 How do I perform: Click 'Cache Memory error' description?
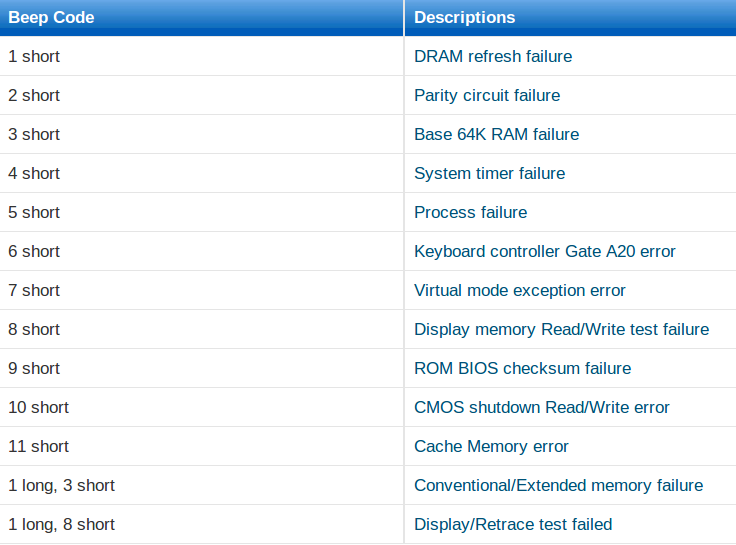point(491,446)
